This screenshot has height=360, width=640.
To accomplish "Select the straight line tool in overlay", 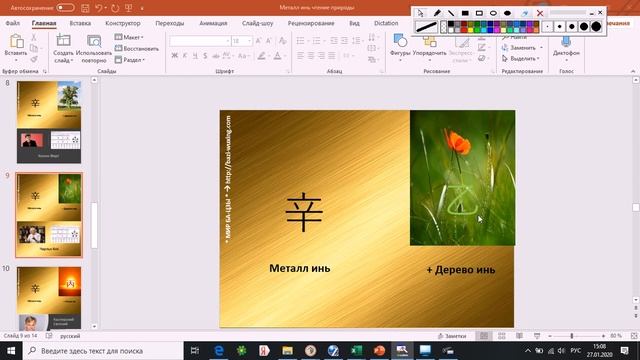I will click(451, 13).
